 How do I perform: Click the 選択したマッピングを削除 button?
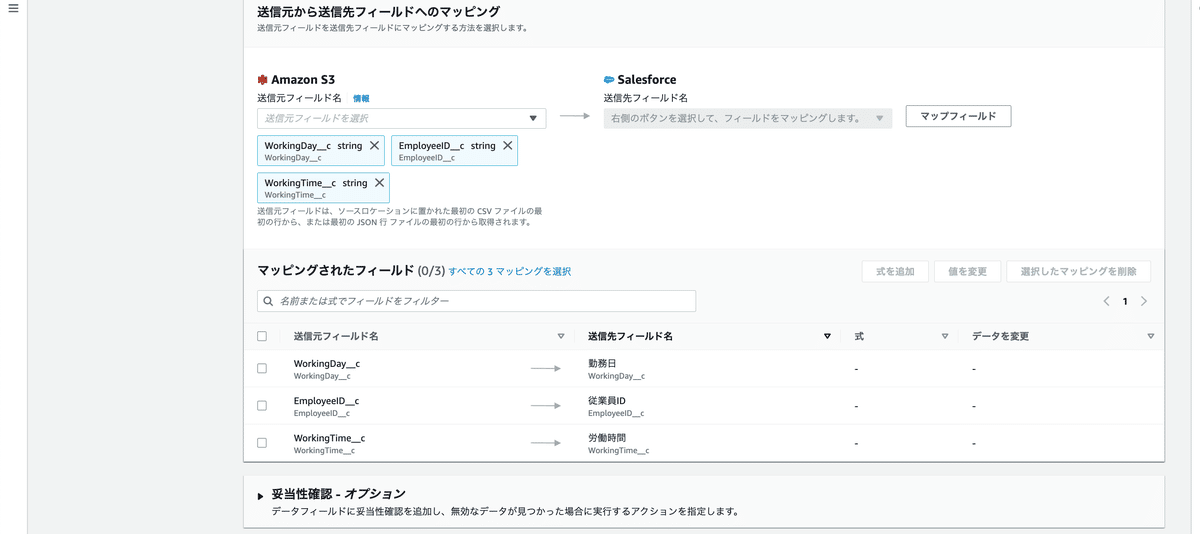coord(1079,271)
